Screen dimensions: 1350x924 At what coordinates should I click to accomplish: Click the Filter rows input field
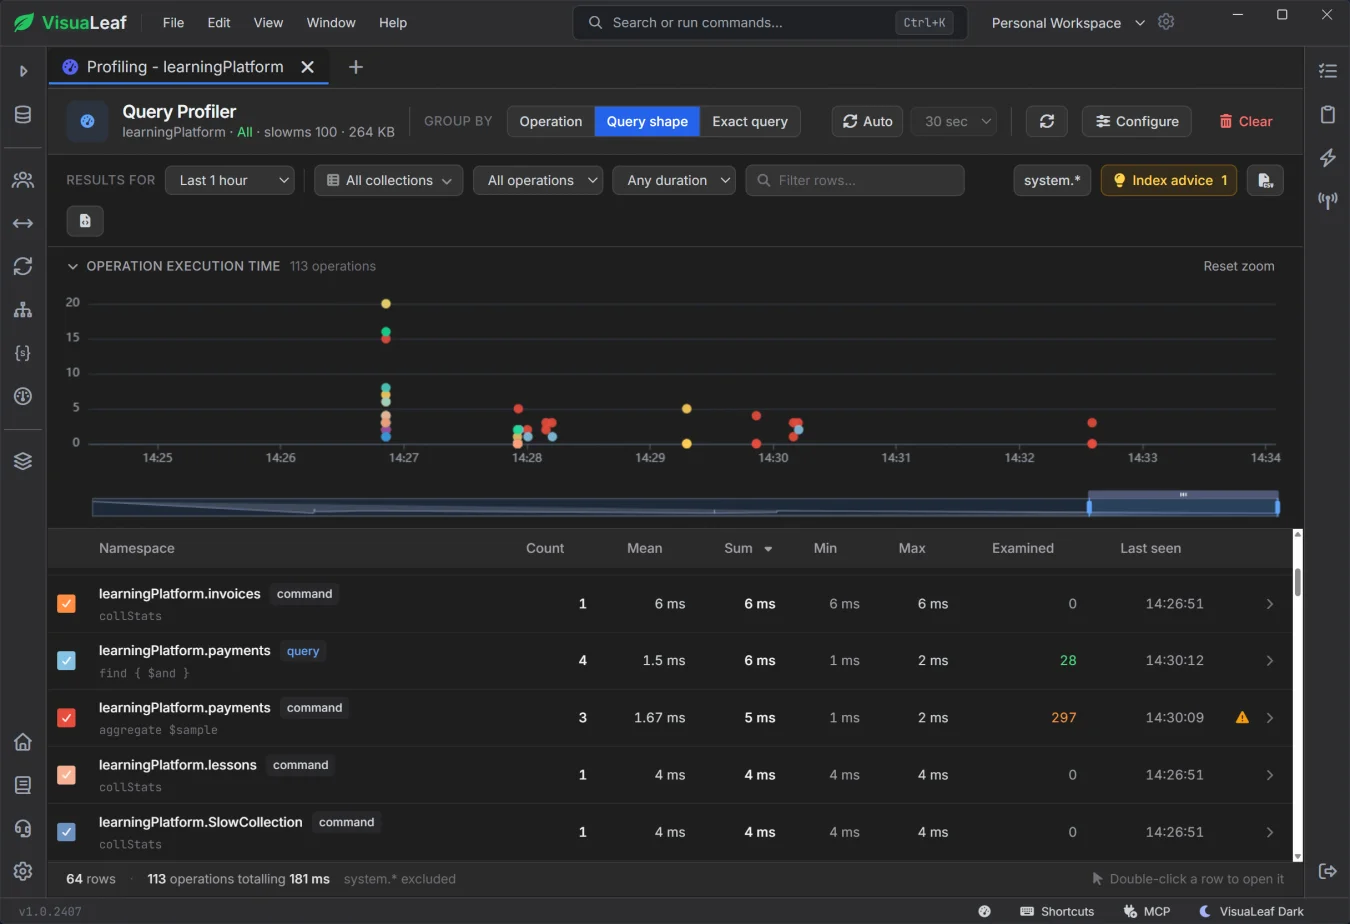coord(855,180)
